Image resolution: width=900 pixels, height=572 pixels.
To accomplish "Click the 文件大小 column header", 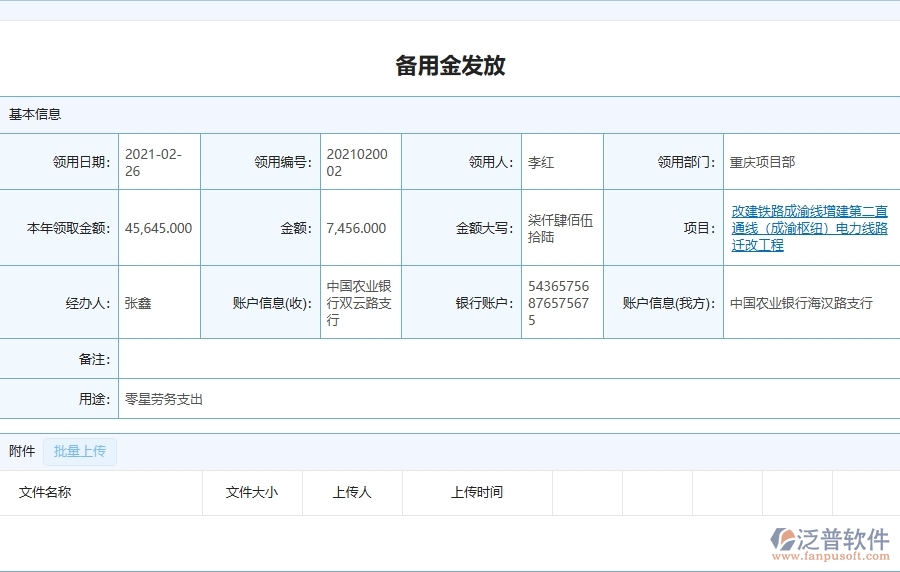I will [x=252, y=492].
